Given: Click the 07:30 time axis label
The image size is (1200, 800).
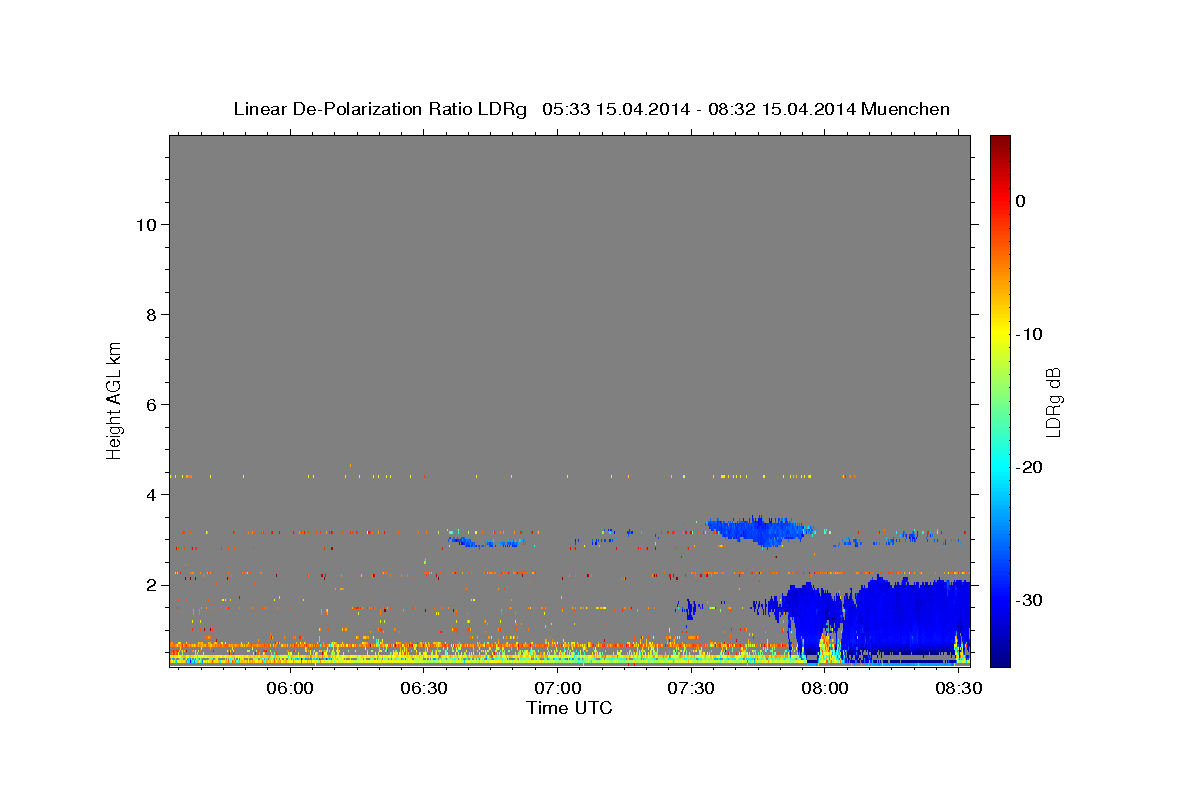Looking at the screenshot, I should click(x=692, y=688).
